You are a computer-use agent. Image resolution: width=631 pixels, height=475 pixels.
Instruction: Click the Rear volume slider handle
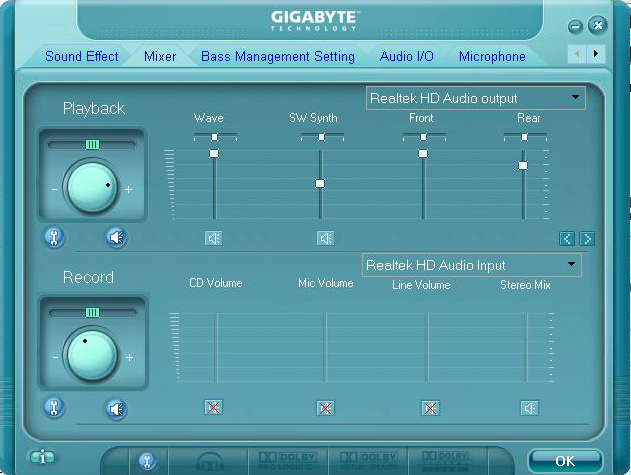(x=523, y=165)
